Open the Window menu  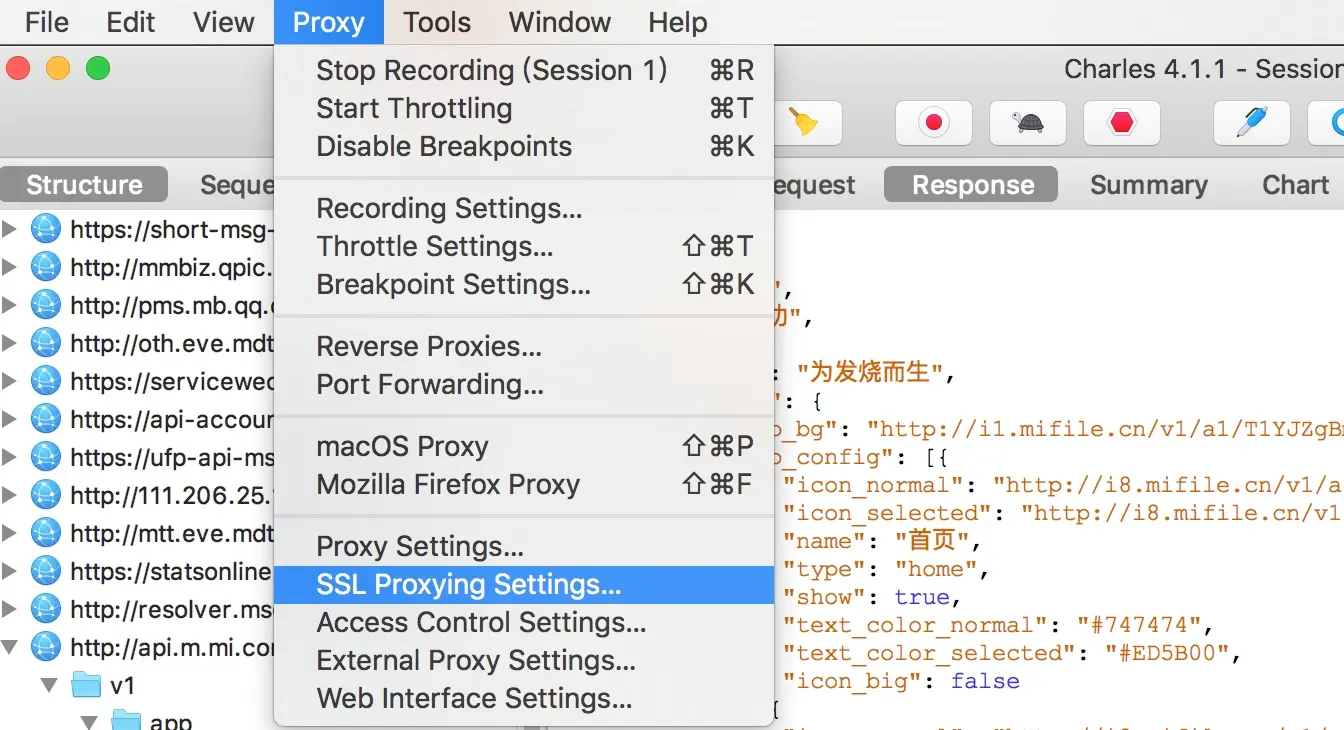click(x=560, y=22)
